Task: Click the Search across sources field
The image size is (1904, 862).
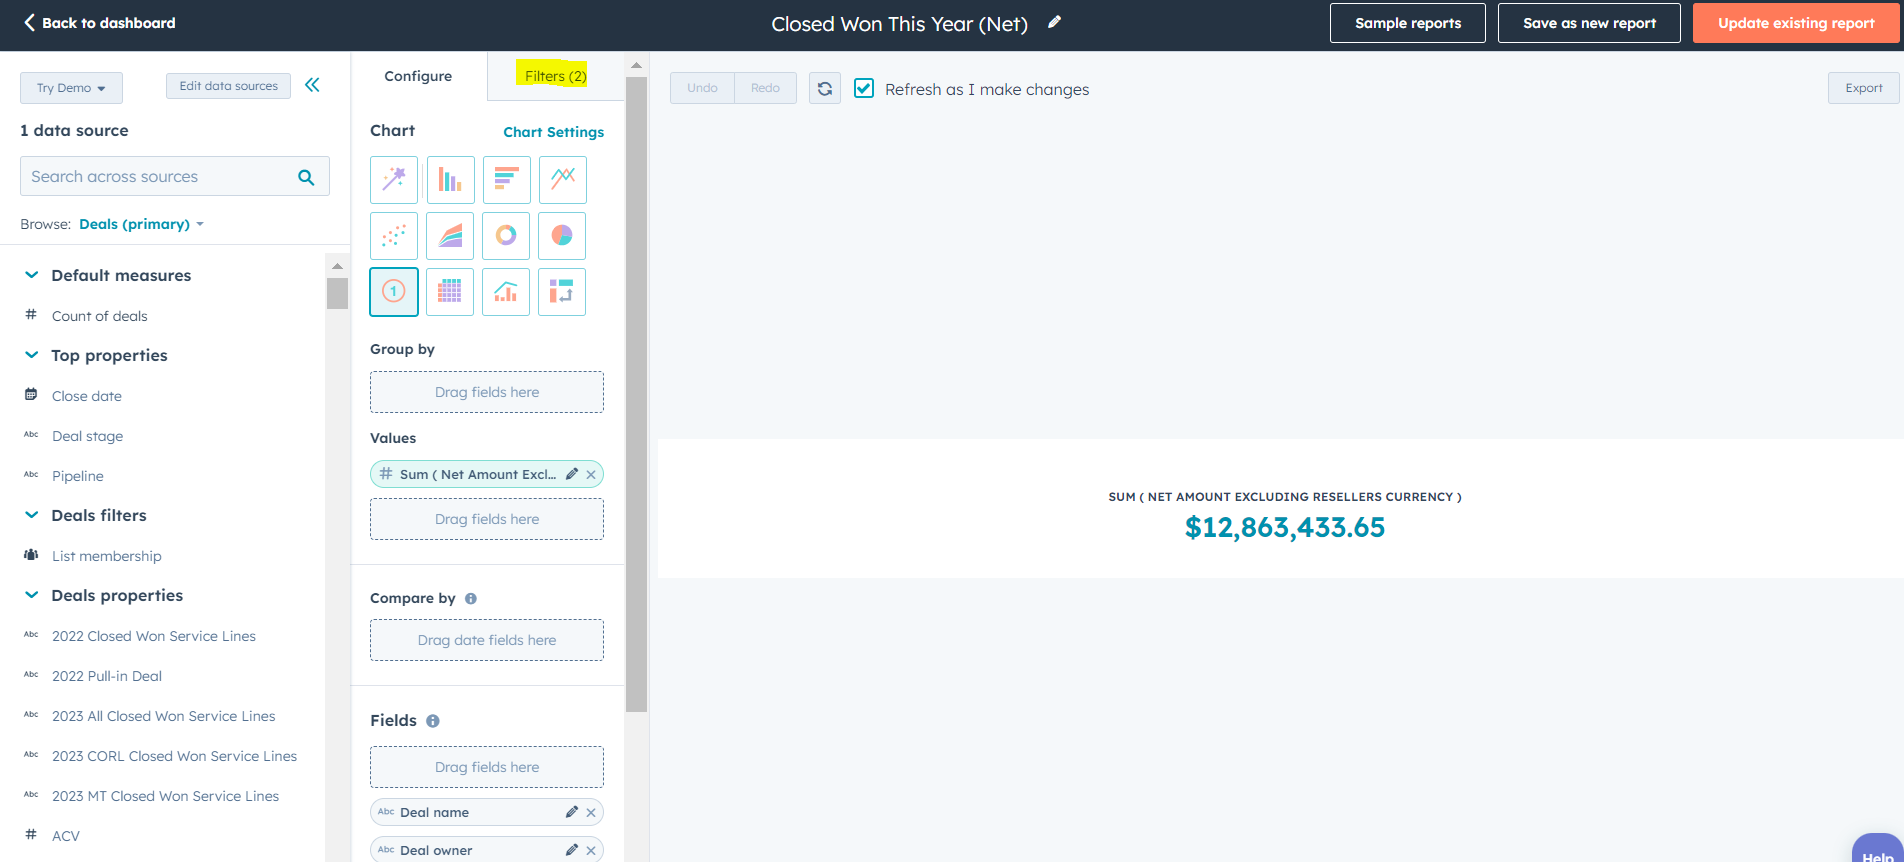Action: pyautogui.click(x=160, y=176)
